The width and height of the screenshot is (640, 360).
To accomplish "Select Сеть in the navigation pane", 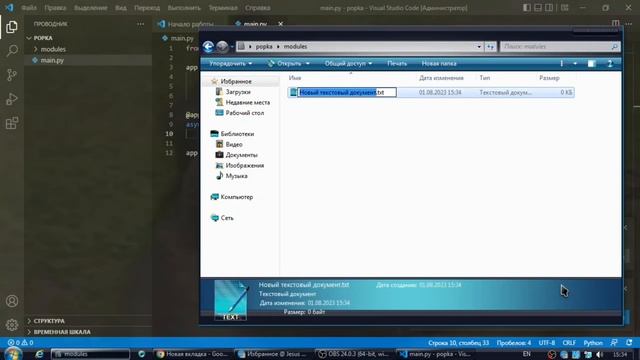I will coord(227,218).
